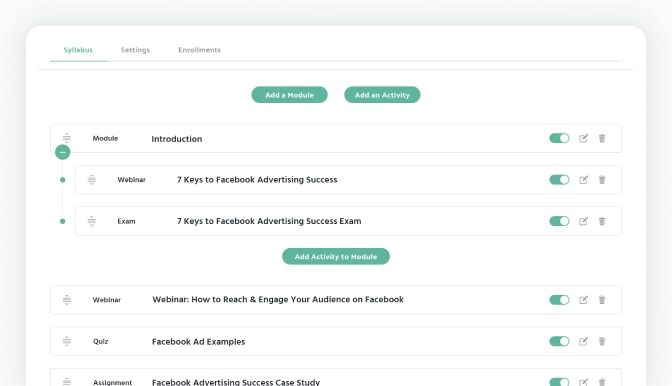Viewport: 672px width, 386px height.
Task: Click the Add a Module button
Action: [x=290, y=95]
